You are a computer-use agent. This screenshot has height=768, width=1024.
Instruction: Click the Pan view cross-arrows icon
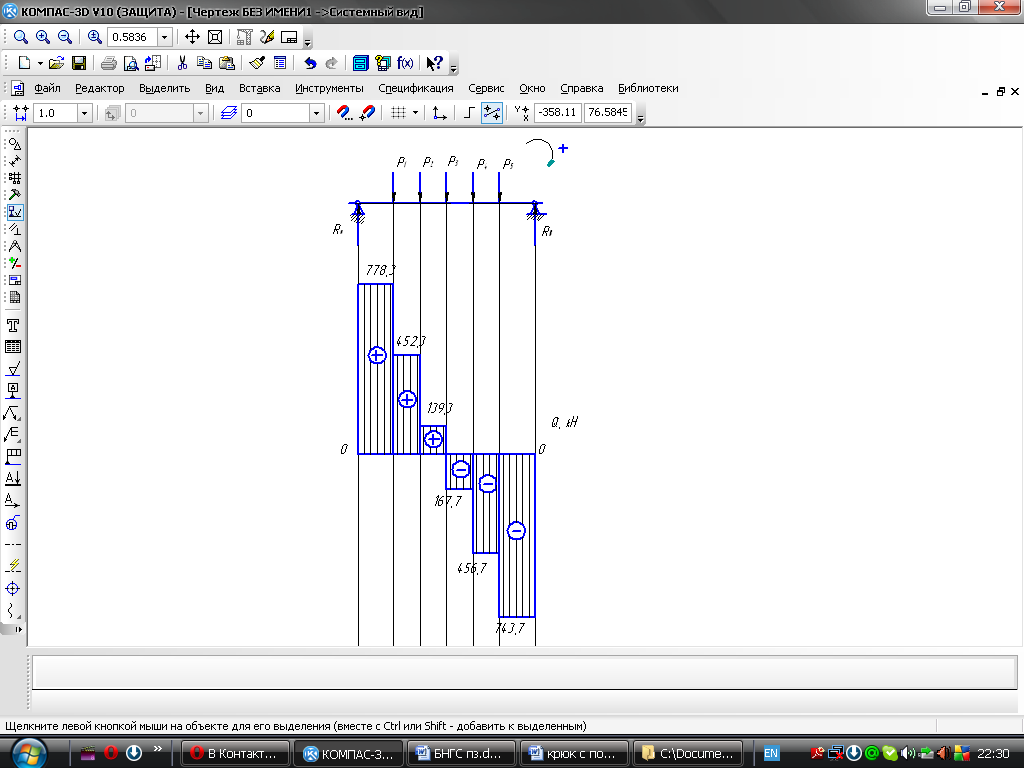pyautogui.click(x=193, y=37)
